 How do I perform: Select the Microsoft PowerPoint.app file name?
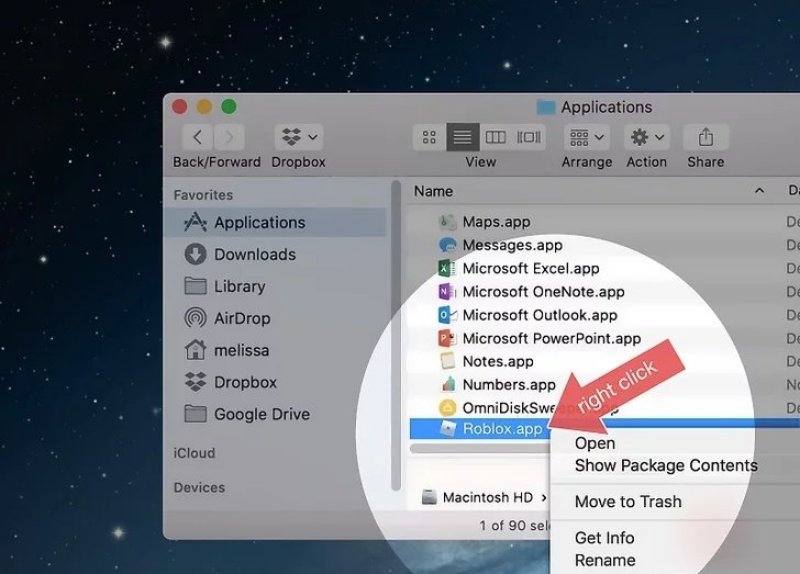[552, 338]
